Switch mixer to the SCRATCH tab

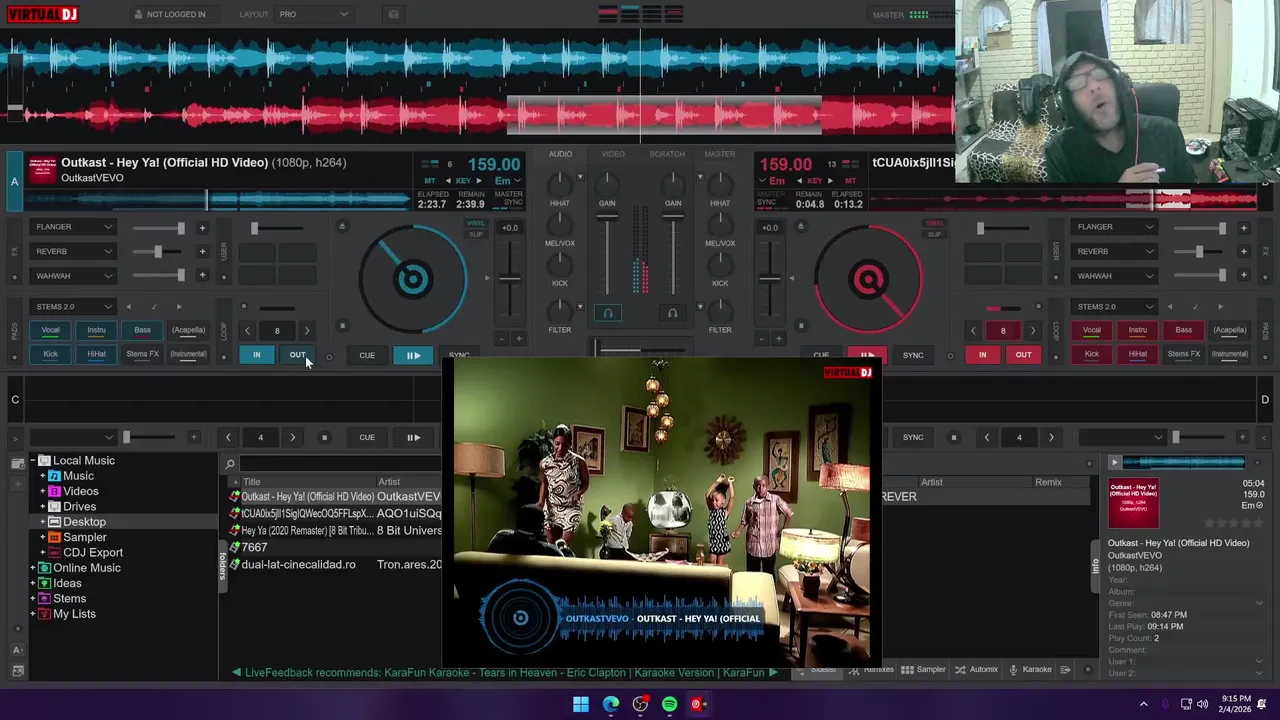[667, 154]
